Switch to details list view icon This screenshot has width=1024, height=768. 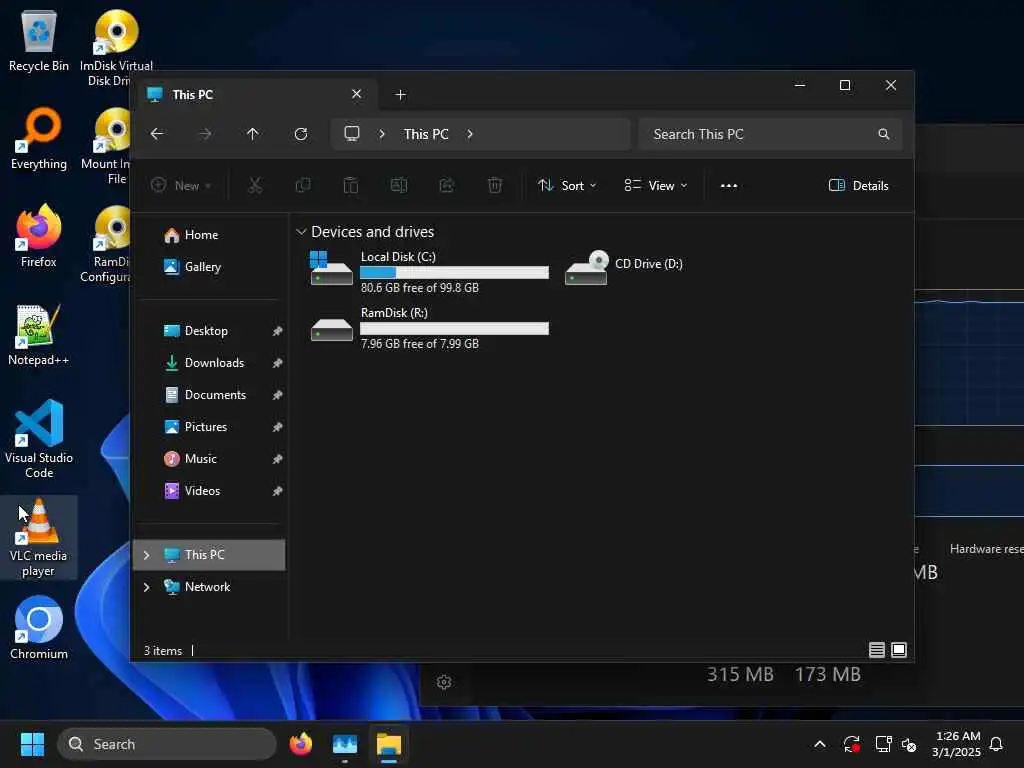click(x=877, y=650)
